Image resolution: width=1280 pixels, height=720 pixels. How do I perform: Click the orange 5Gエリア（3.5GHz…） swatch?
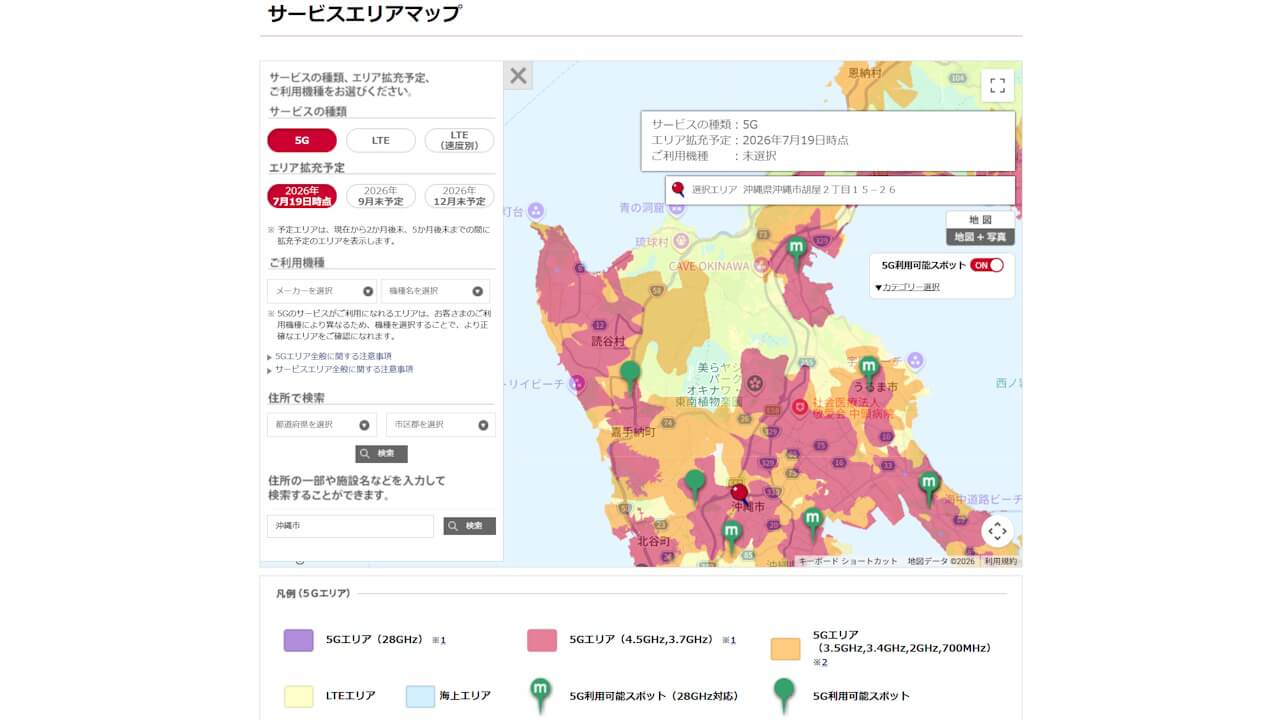[785, 649]
